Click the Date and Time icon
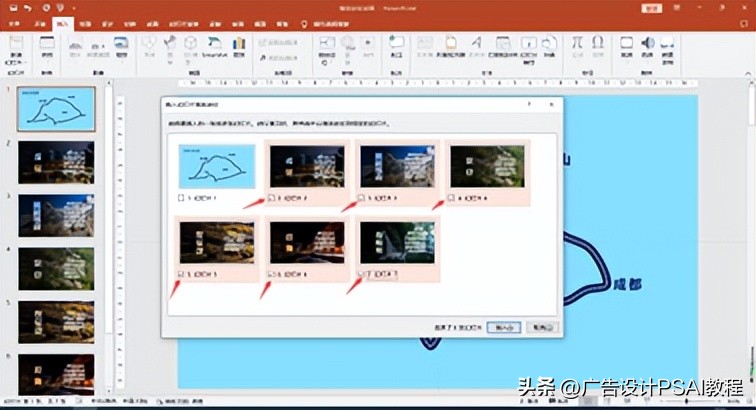The height and width of the screenshot is (410, 756). click(x=503, y=42)
